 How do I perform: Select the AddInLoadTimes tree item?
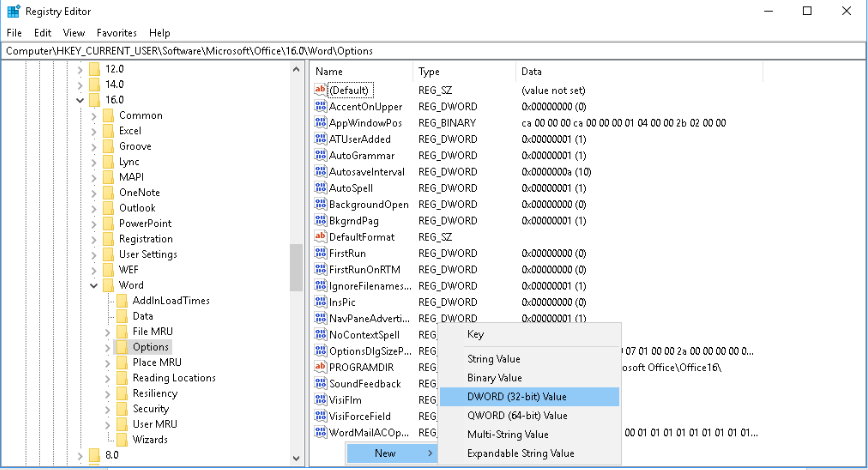(171, 301)
